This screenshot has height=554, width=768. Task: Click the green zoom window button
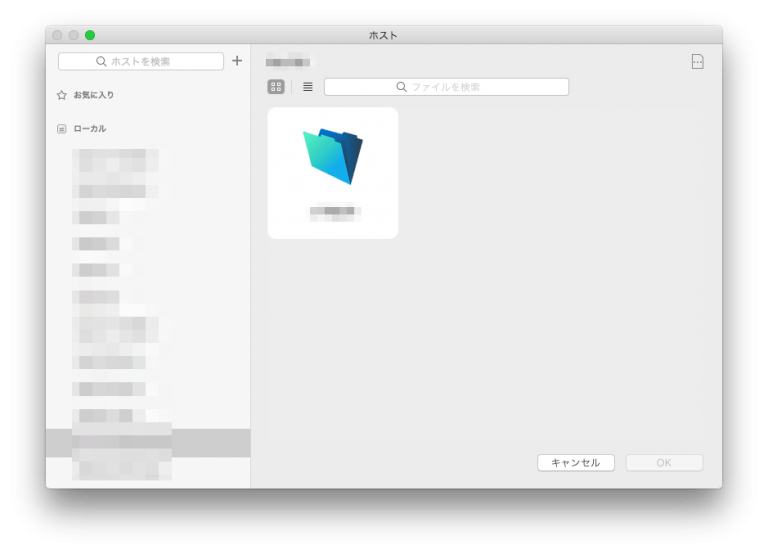point(90,35)
